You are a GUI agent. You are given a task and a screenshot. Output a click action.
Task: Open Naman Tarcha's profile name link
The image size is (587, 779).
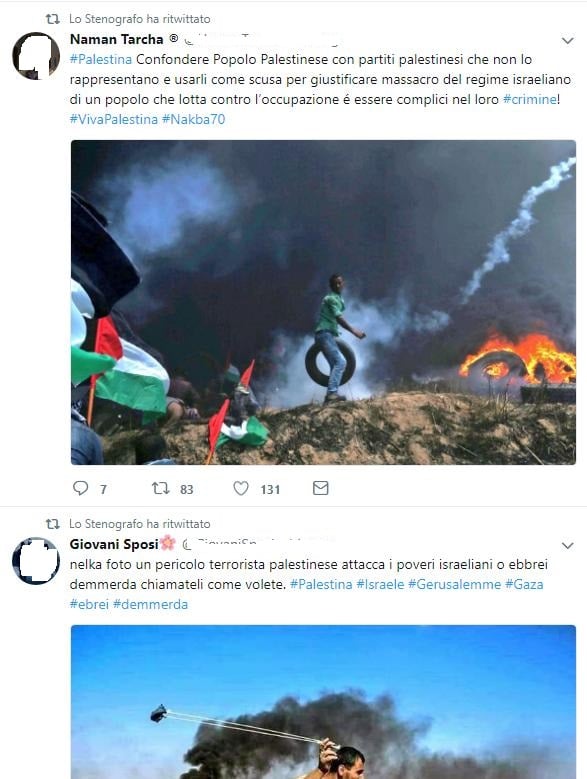click(117, 39)
